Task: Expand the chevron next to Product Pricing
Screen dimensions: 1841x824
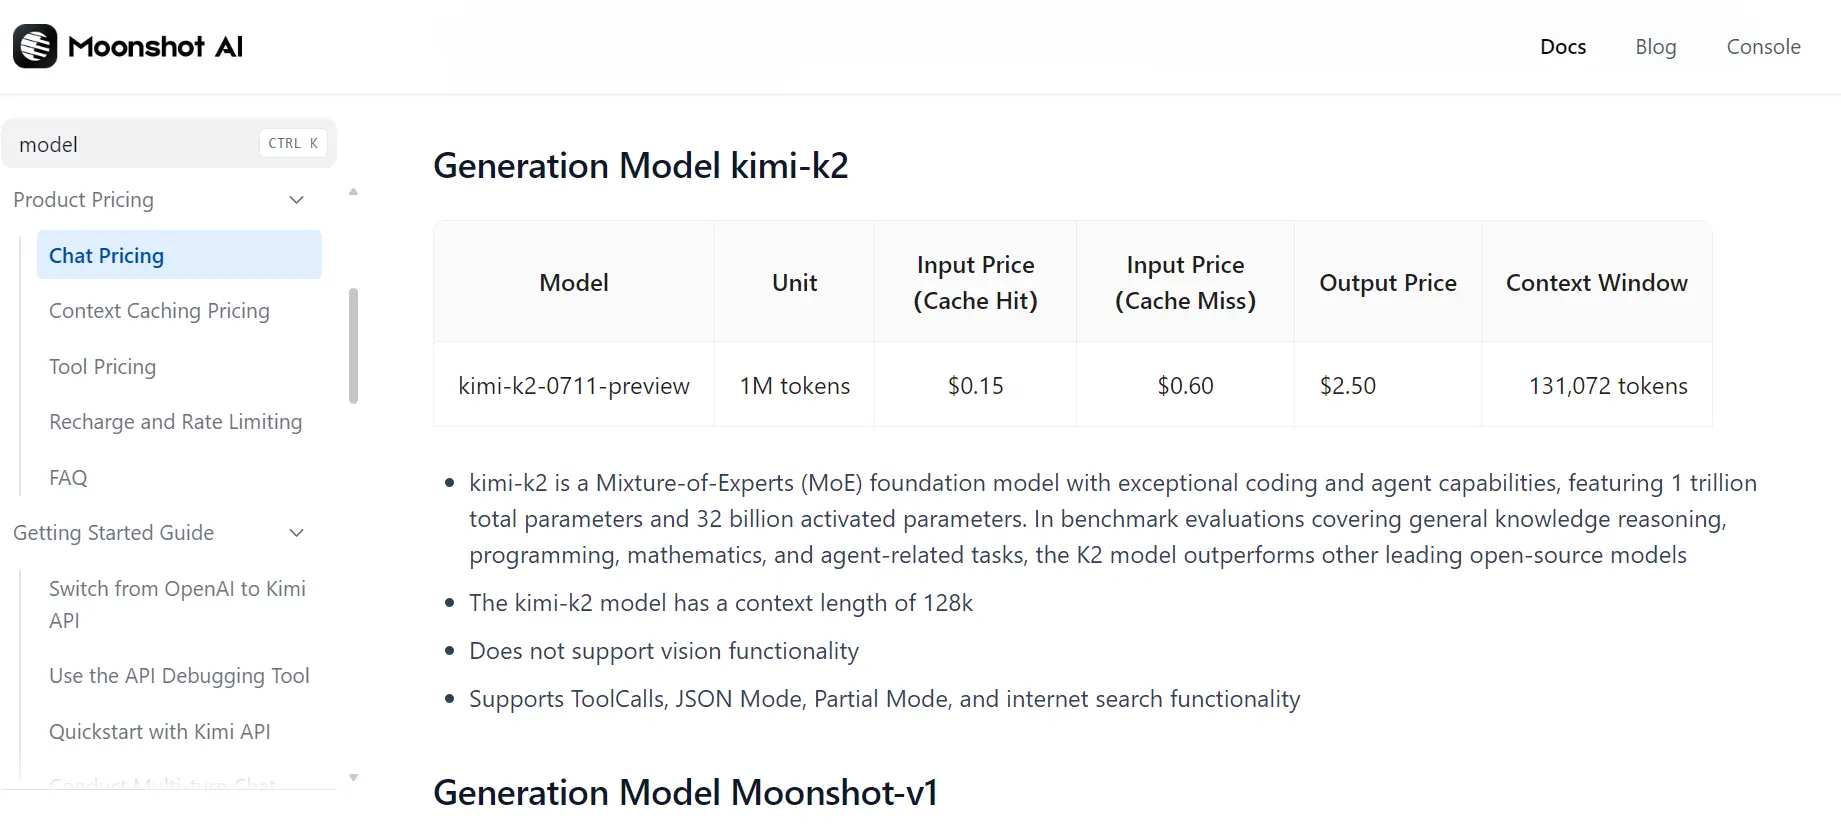Action: click(296, 200)
